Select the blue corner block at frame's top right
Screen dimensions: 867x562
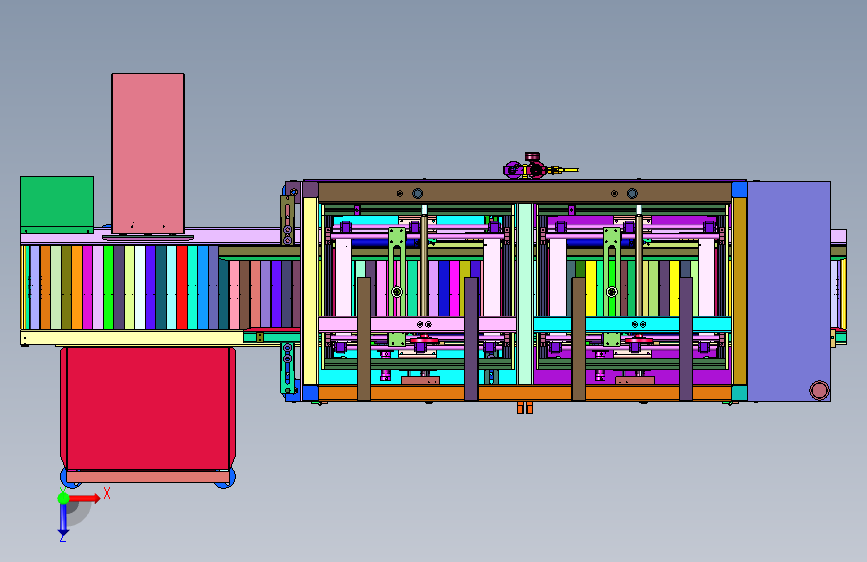click(x=739, y=190)
